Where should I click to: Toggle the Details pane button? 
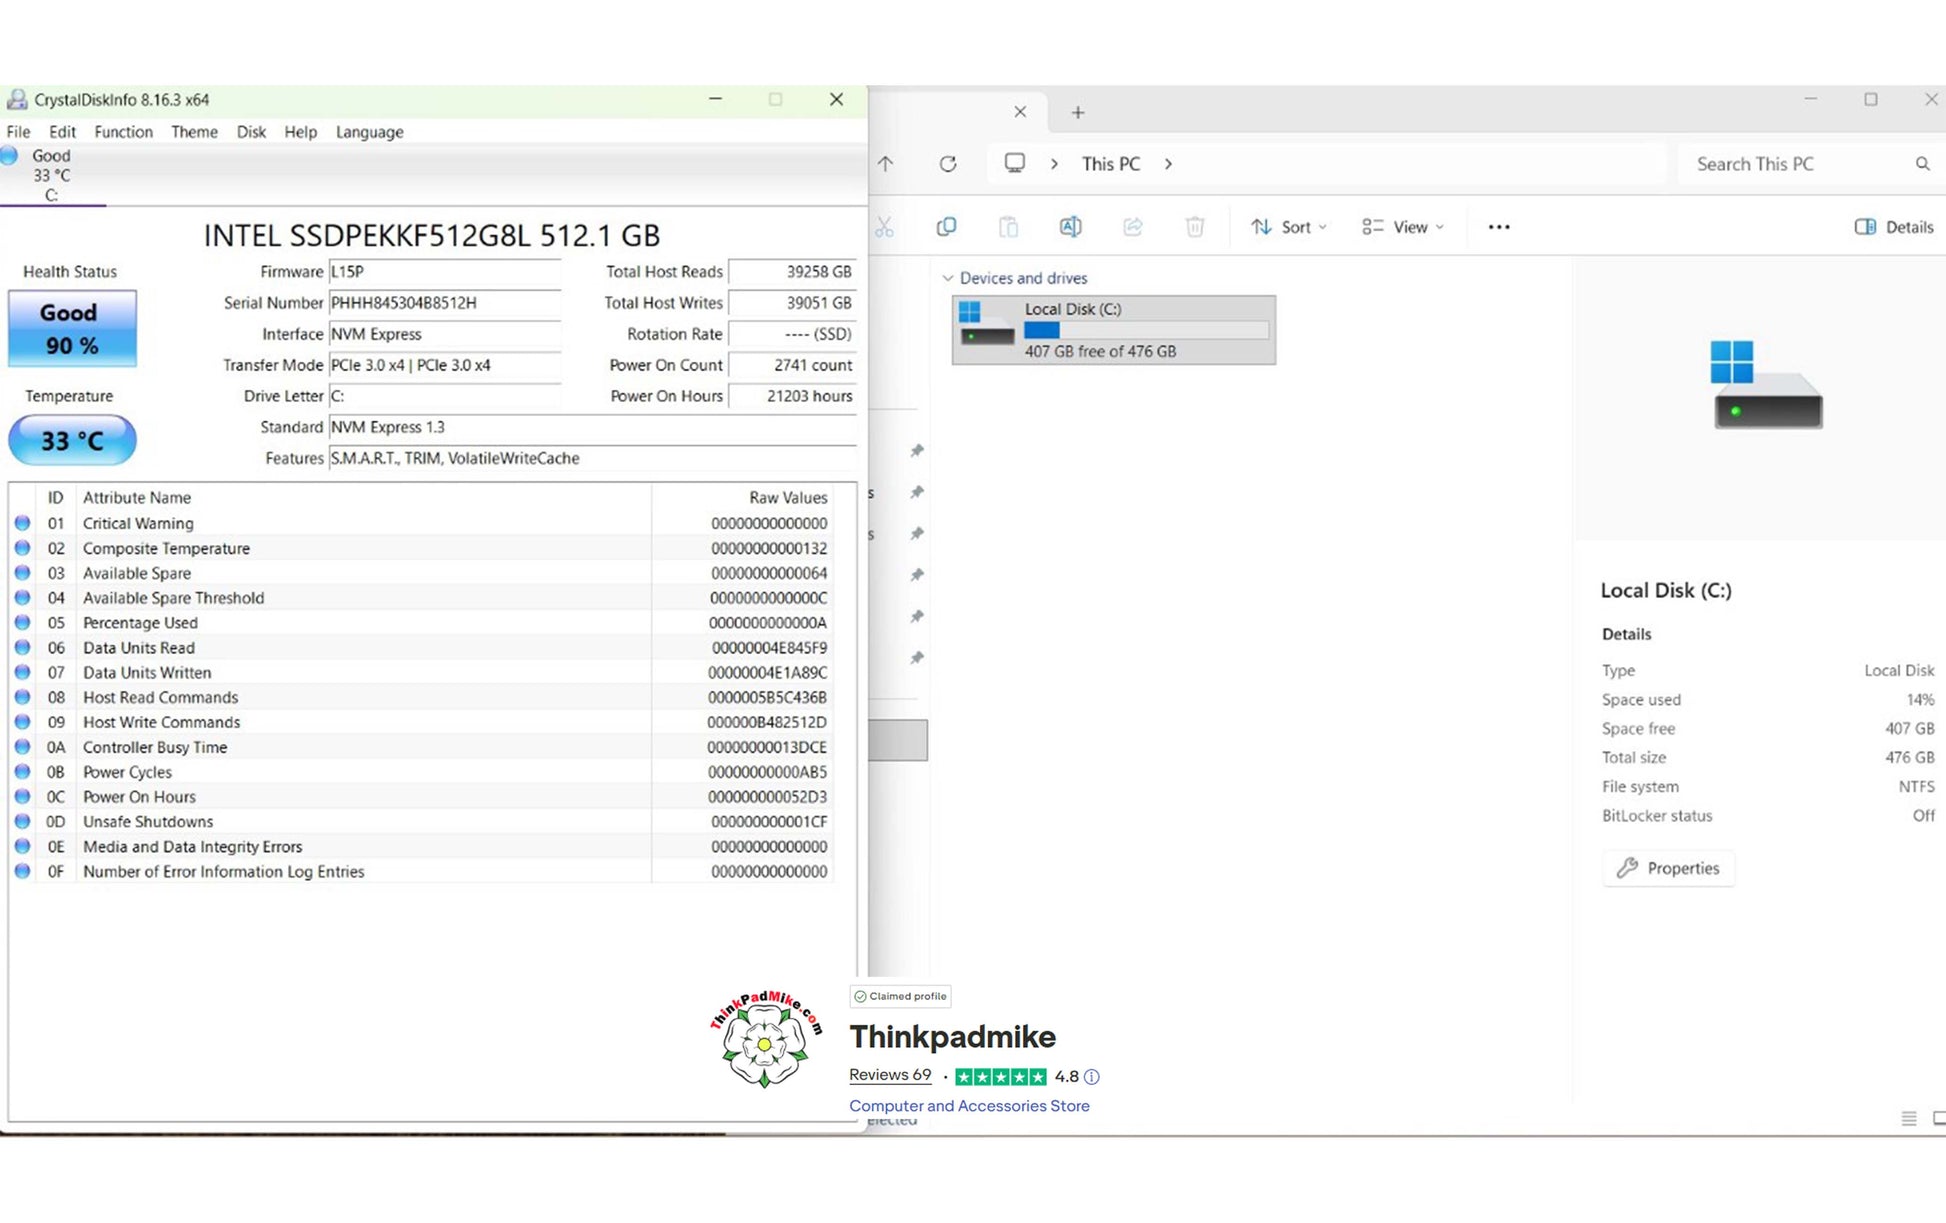[1893, 227]
